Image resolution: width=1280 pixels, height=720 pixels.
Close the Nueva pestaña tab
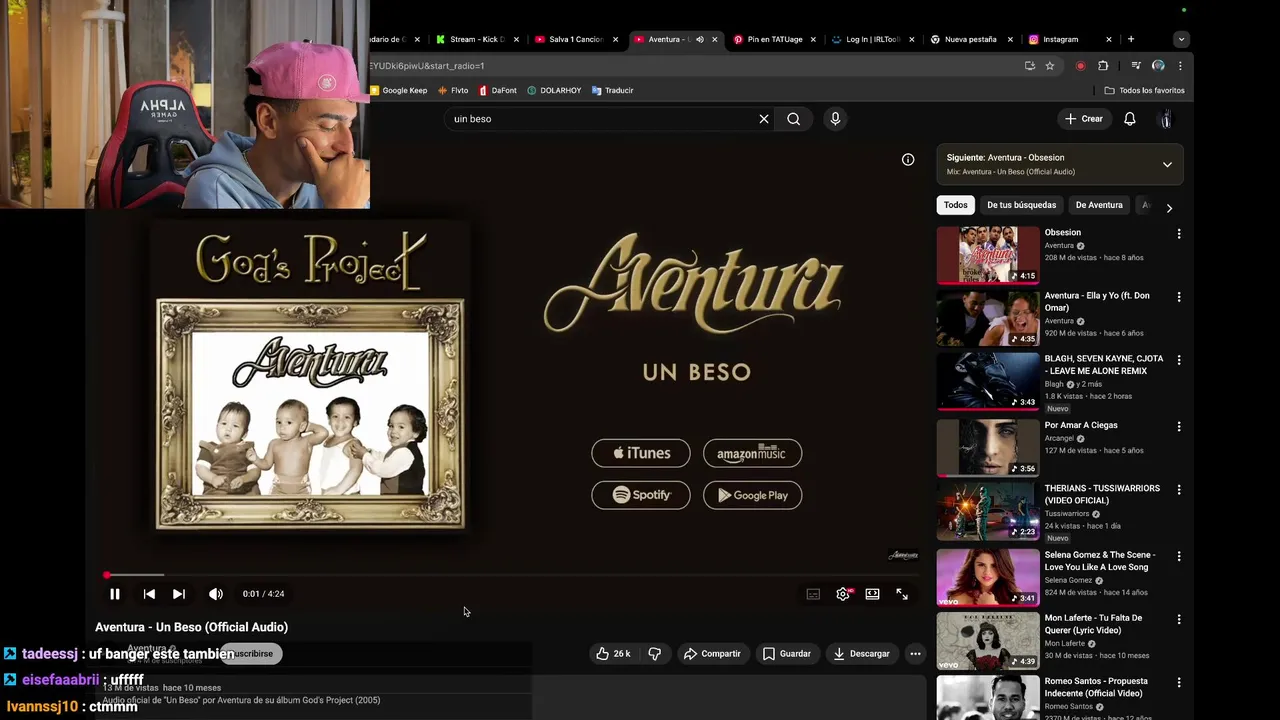tap(1010, 39)
